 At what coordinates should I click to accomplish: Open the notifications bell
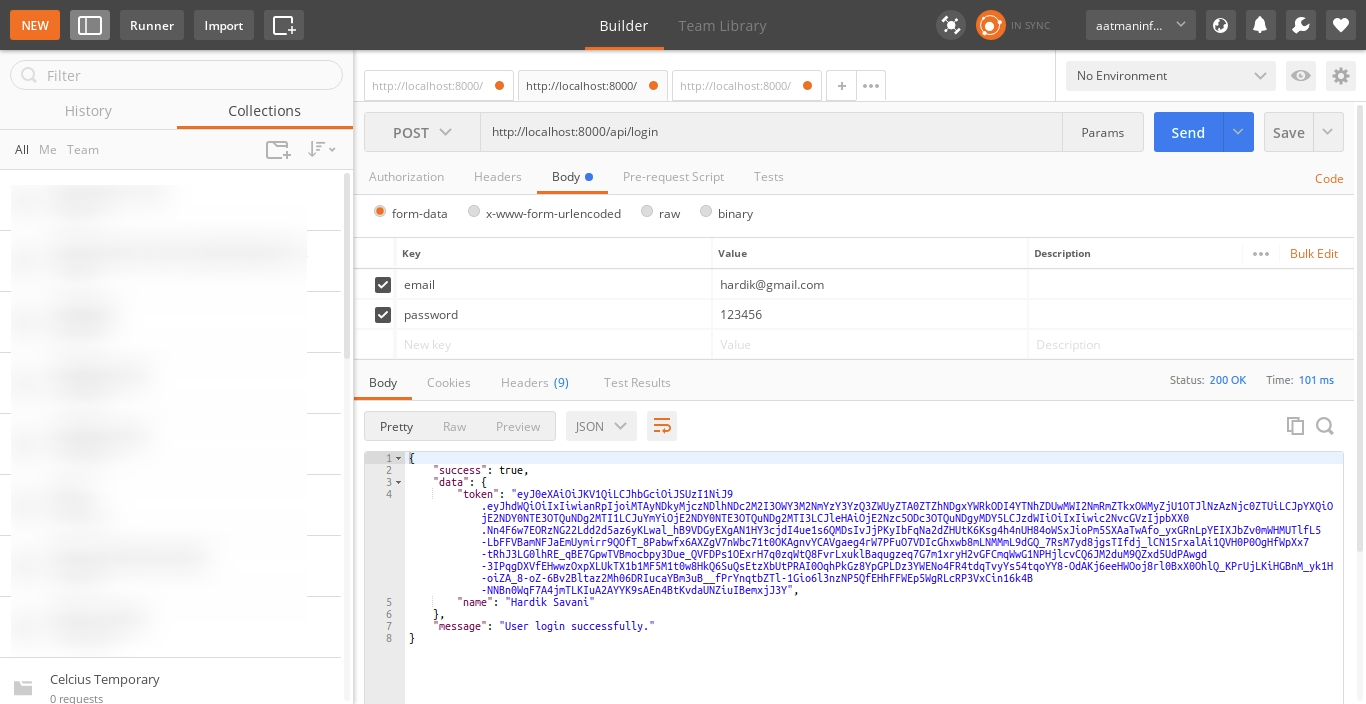(1261, 25)
